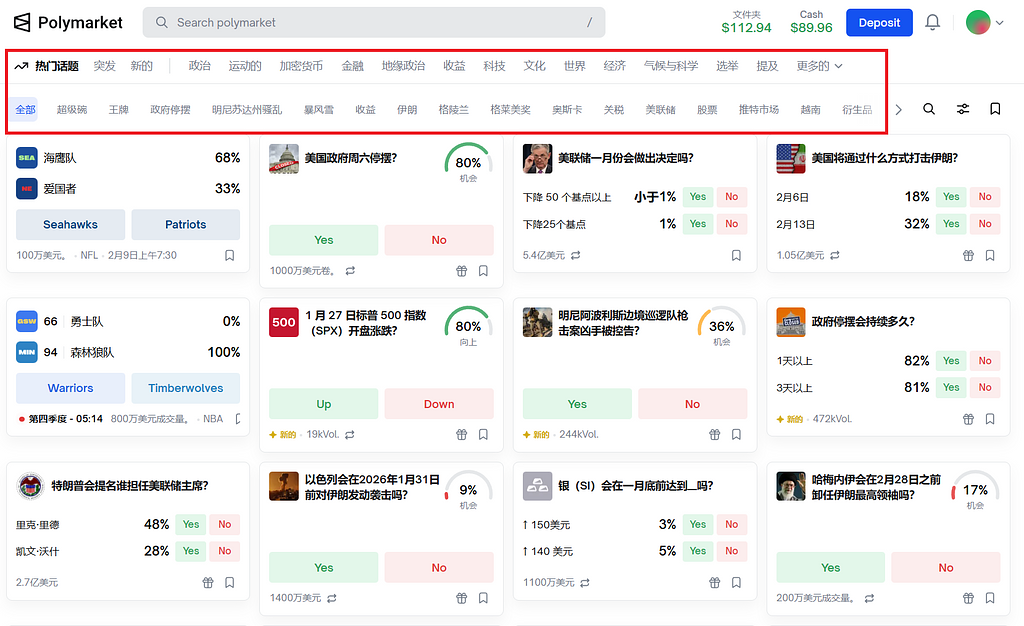Click the Polymarket logo

69,22
